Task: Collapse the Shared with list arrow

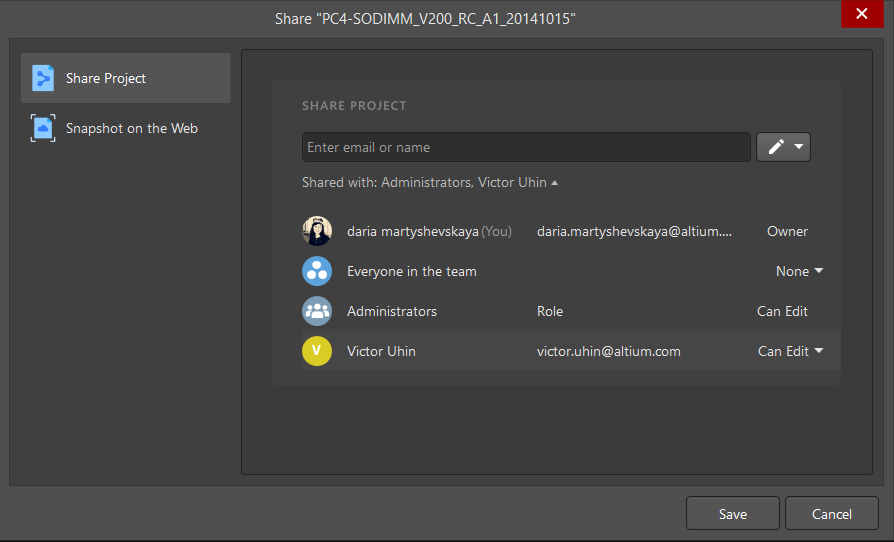Action: (555, 183)
